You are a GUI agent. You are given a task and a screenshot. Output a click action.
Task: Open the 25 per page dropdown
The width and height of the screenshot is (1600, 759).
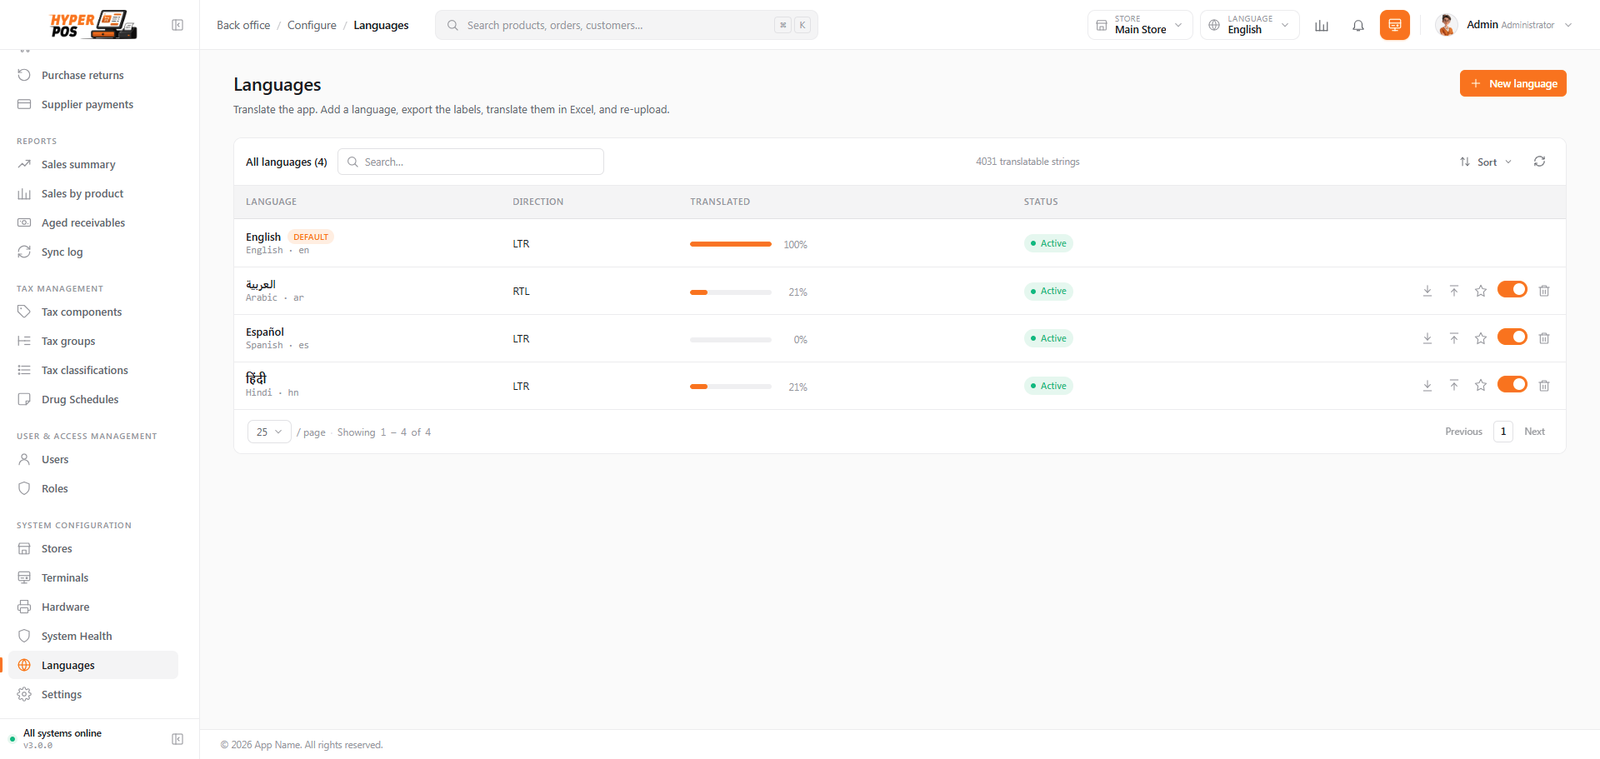[269, 432]
